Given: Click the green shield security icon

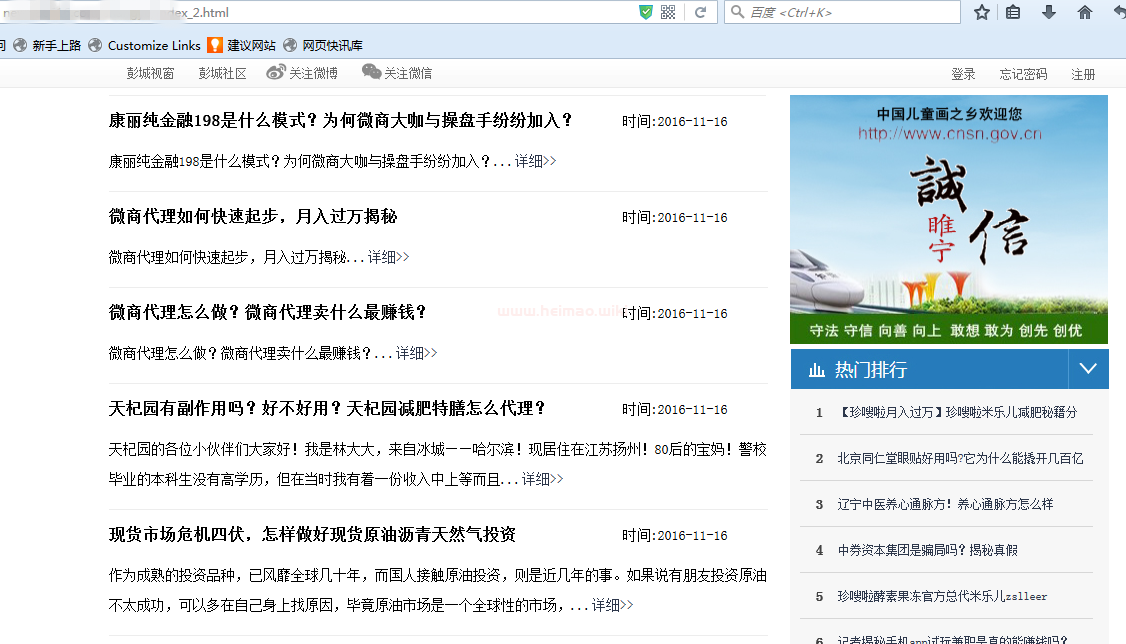Looking at the screenshot, I should (x=646, y=12).
